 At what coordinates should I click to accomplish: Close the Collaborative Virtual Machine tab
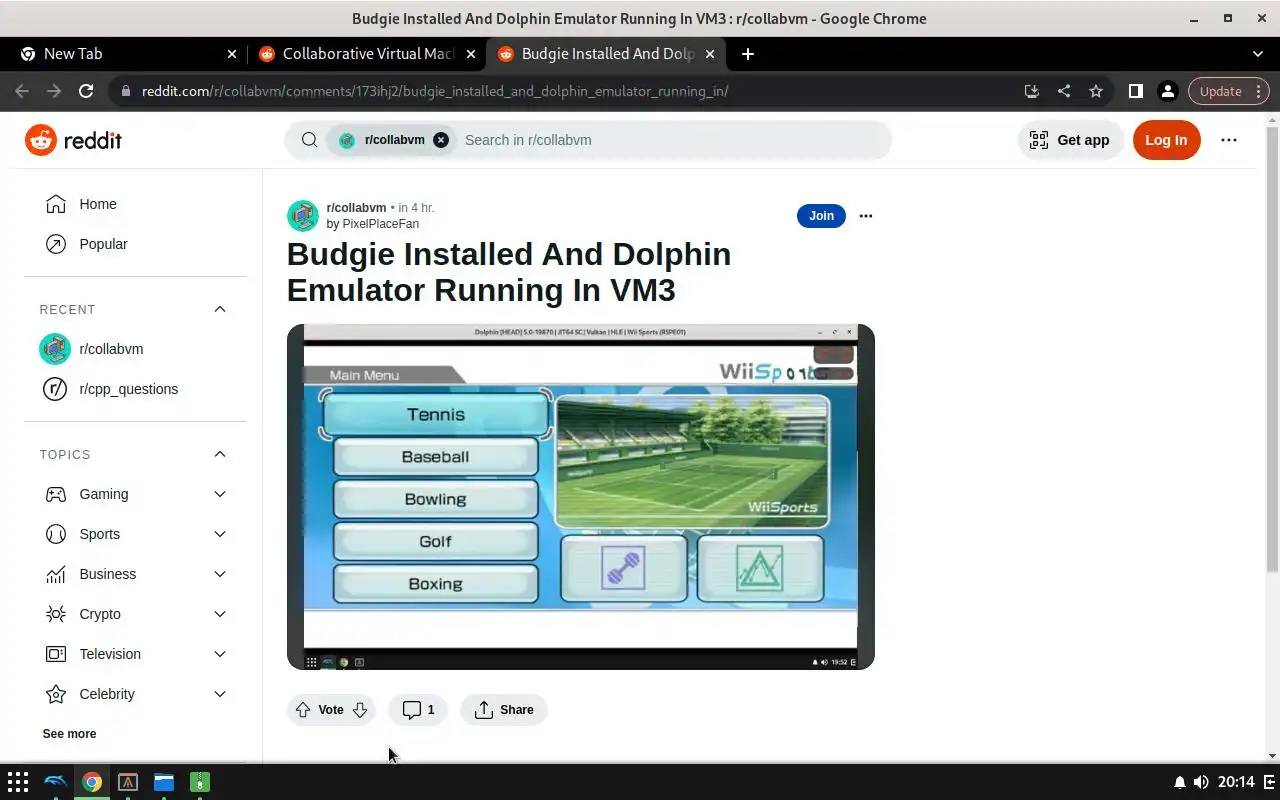pos(471,54)
